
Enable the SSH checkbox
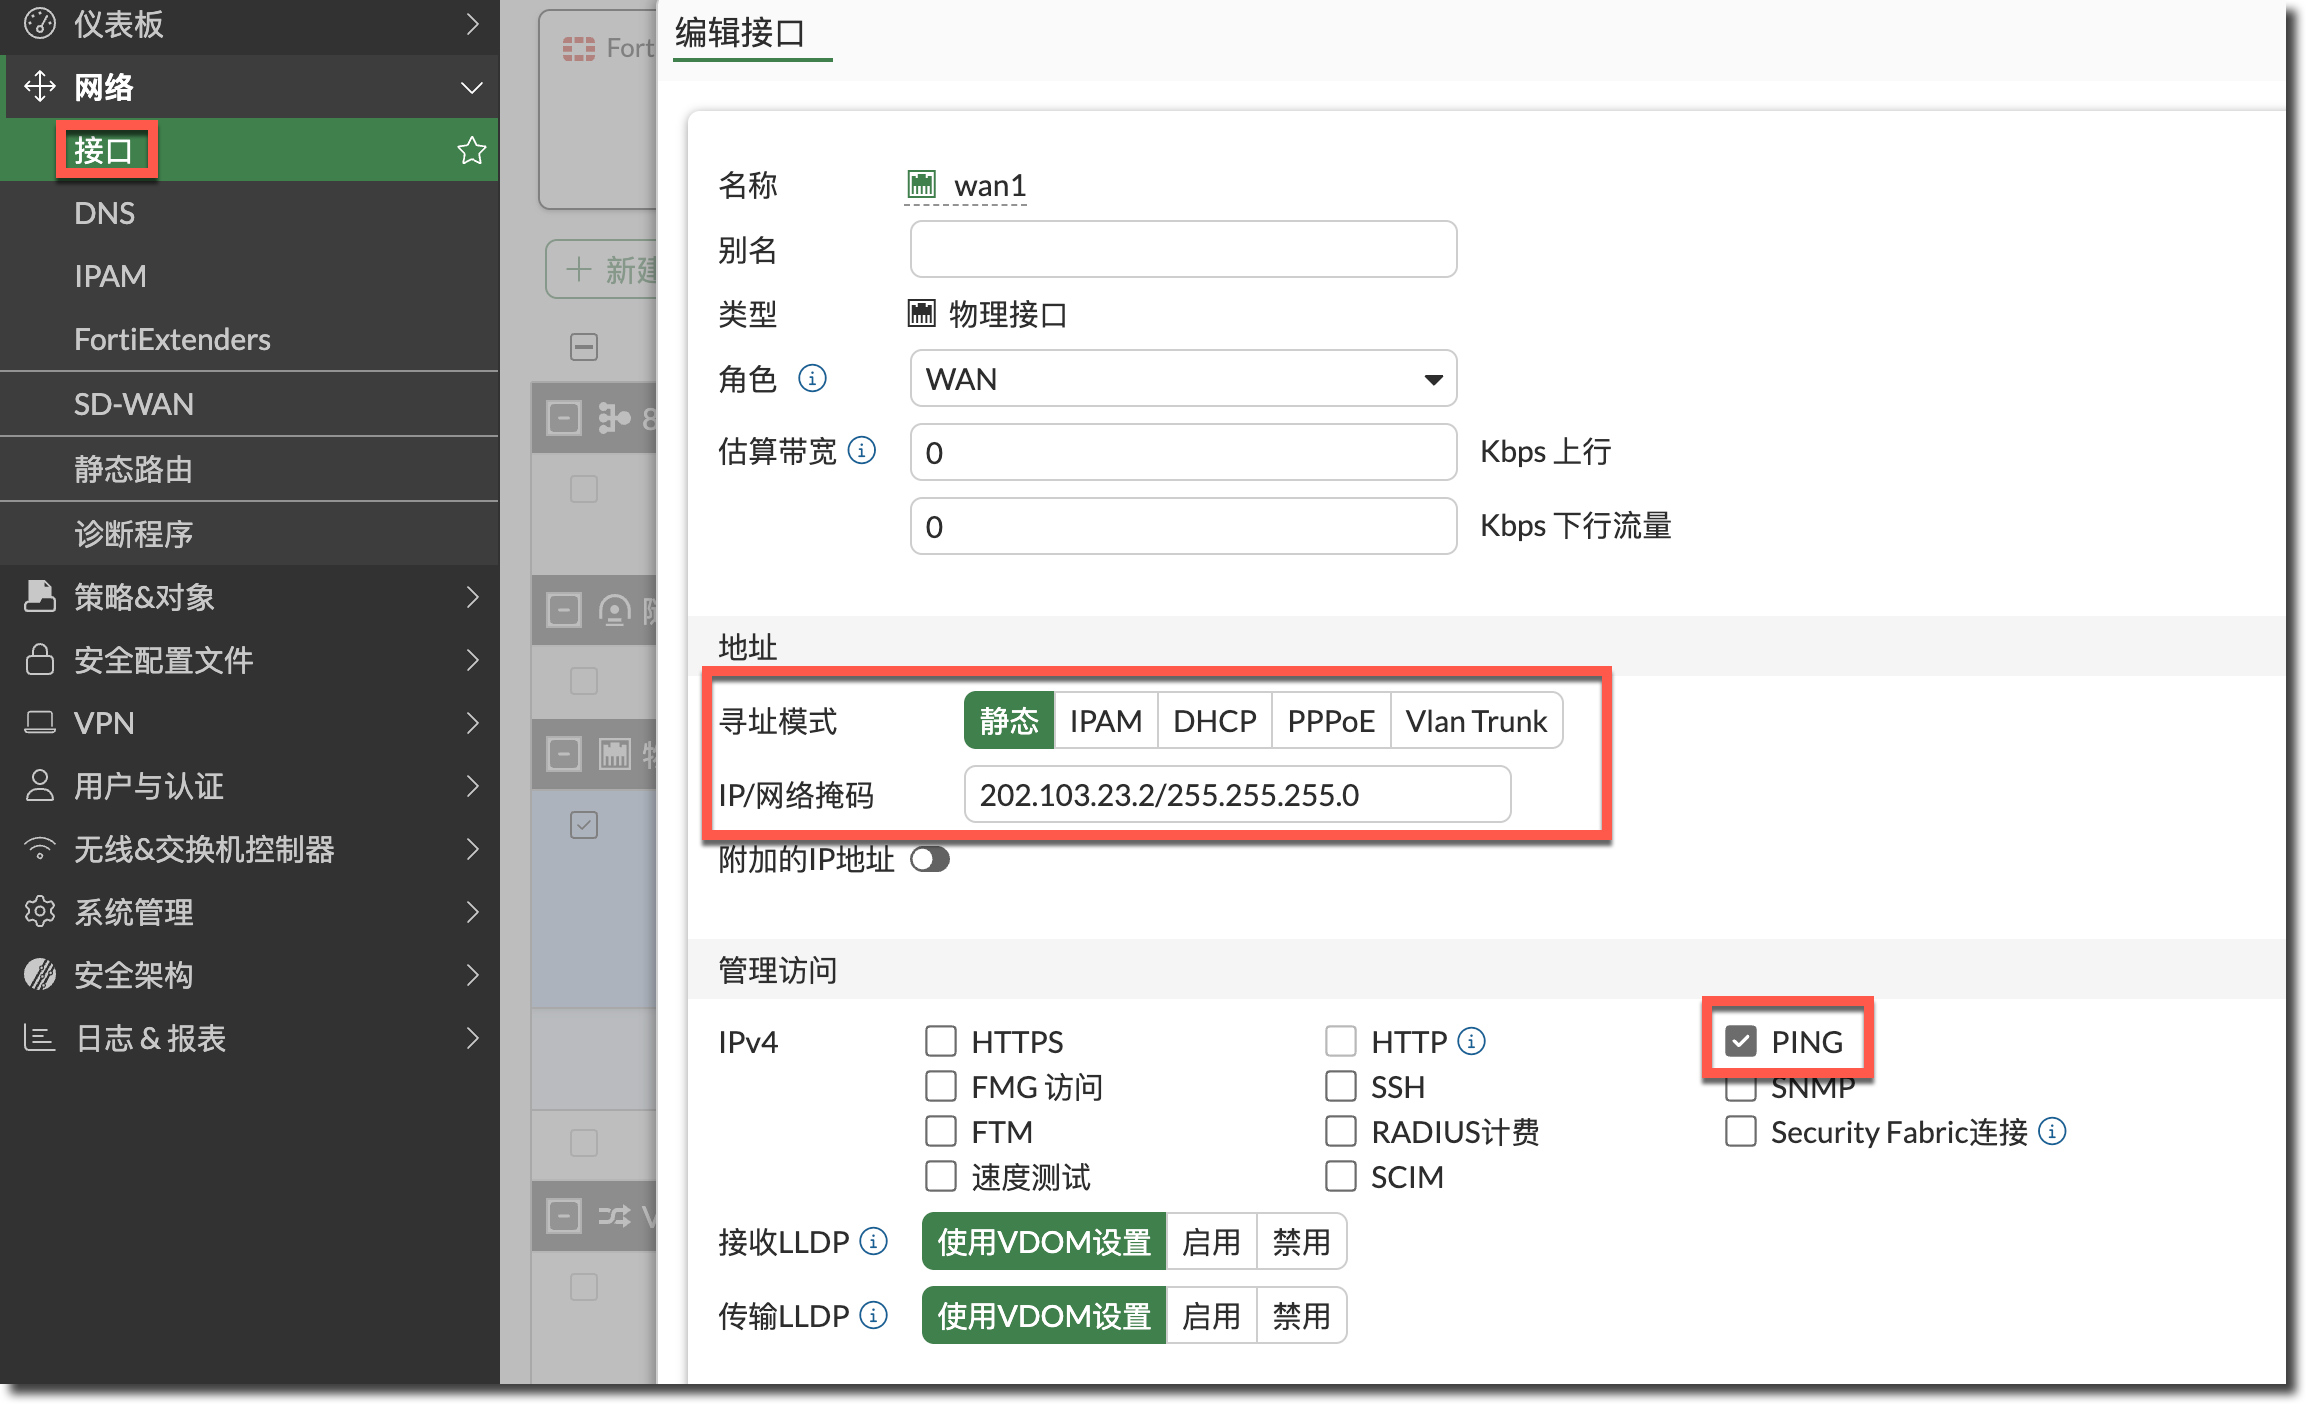[1340, 1086]
